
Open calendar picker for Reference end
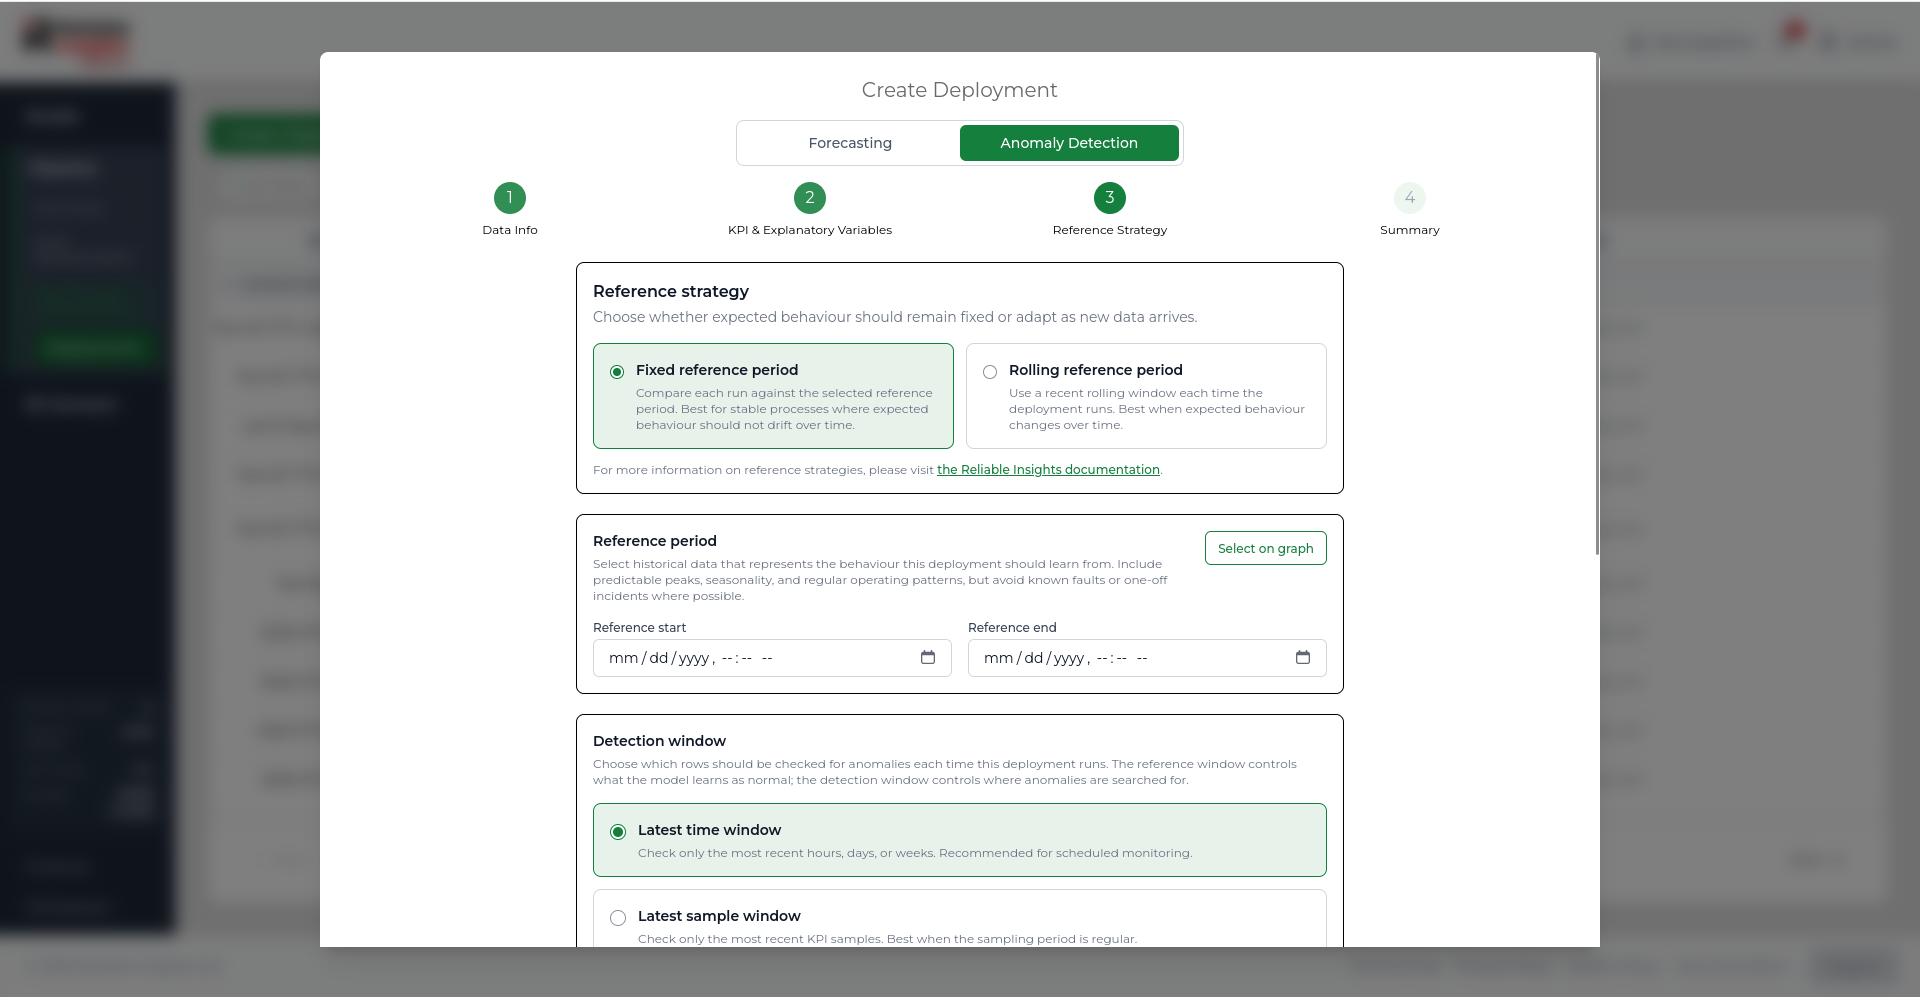[x=1303, y=657]
